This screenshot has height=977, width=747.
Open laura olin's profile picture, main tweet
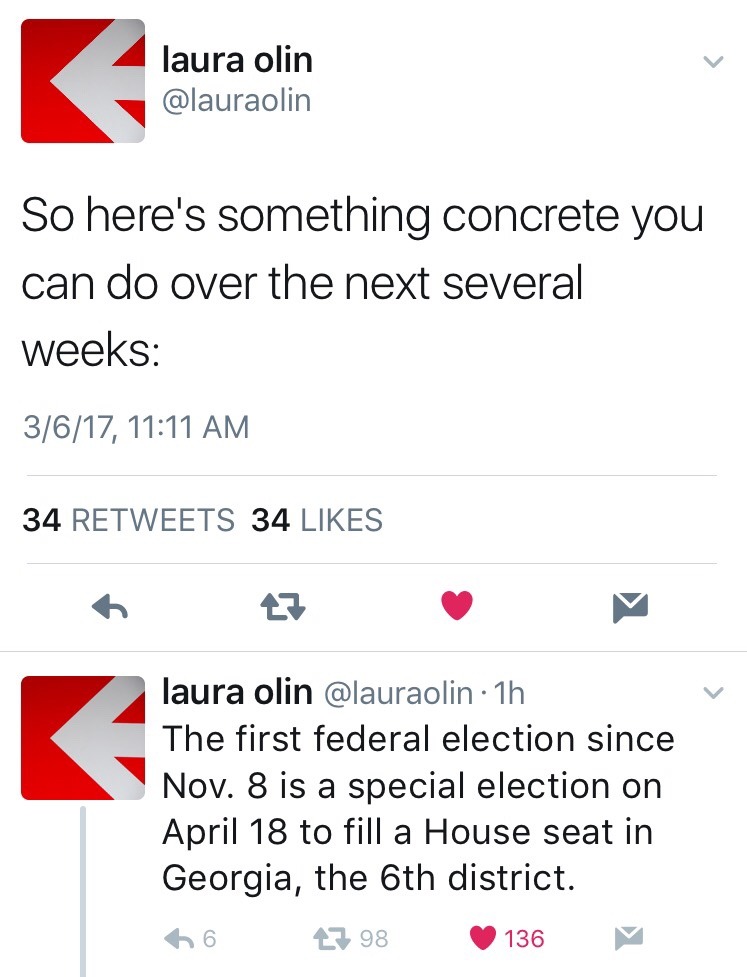coord(83,81)
